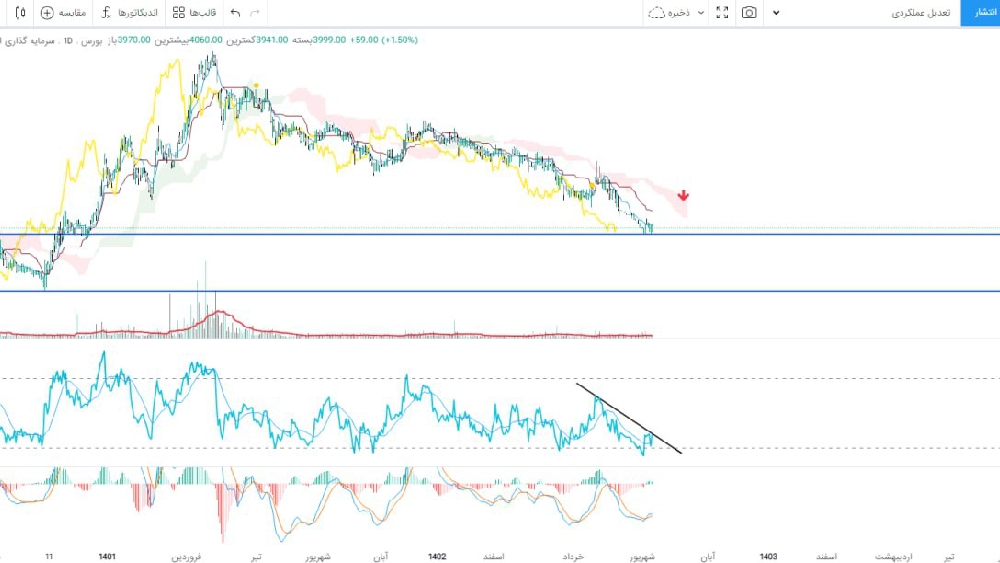Click the change value +59.00 (+1.50%)
This screenshot has width=1000, height=563.
(x=384, y=40)
